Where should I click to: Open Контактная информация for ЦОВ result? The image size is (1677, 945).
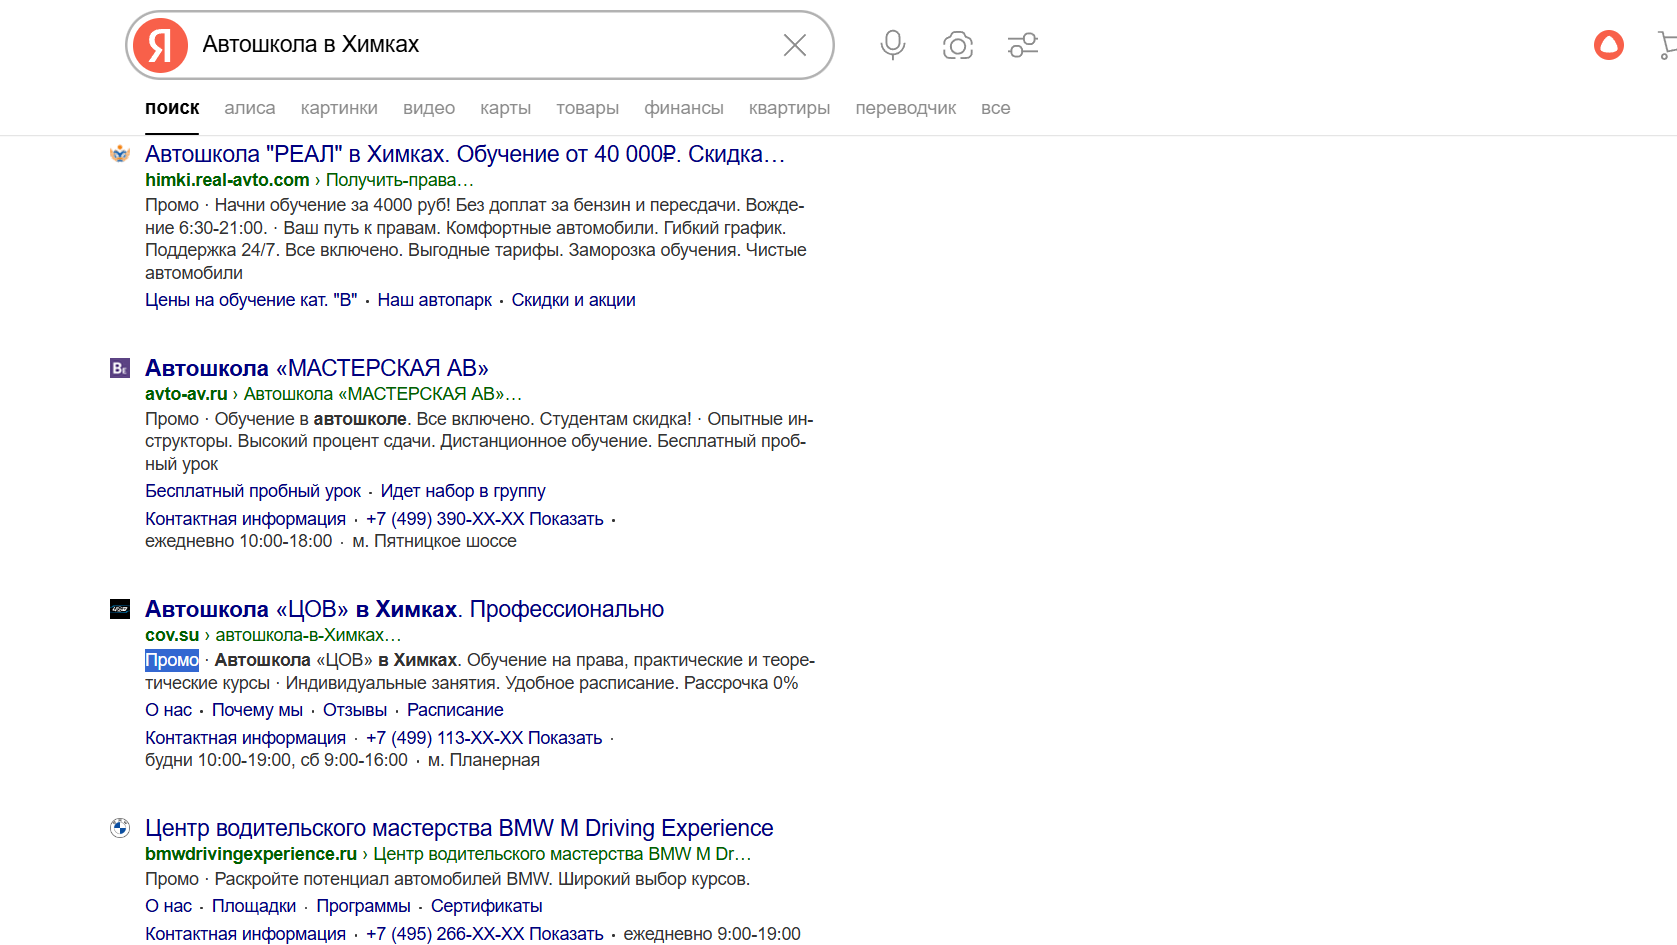(x=245, y=738)
